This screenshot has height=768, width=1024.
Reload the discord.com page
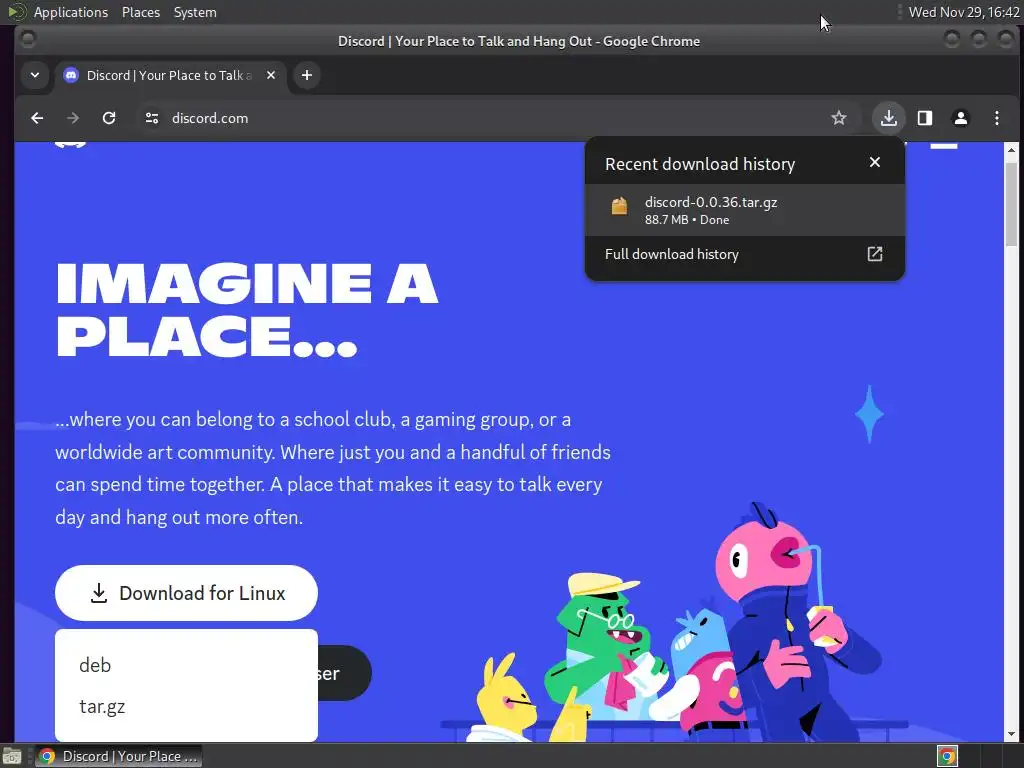point(109,118)
